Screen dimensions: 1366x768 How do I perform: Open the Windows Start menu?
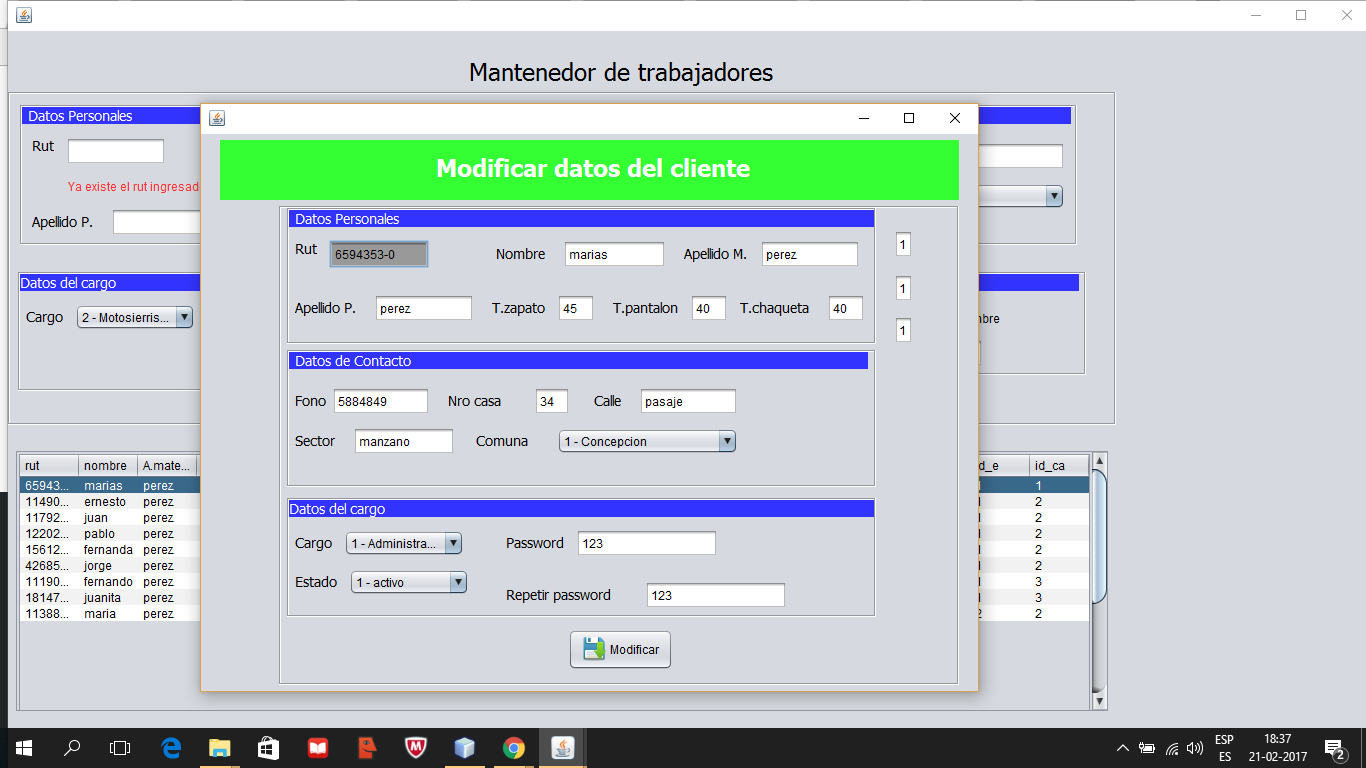pyautogui.click(x=24, y=747)
